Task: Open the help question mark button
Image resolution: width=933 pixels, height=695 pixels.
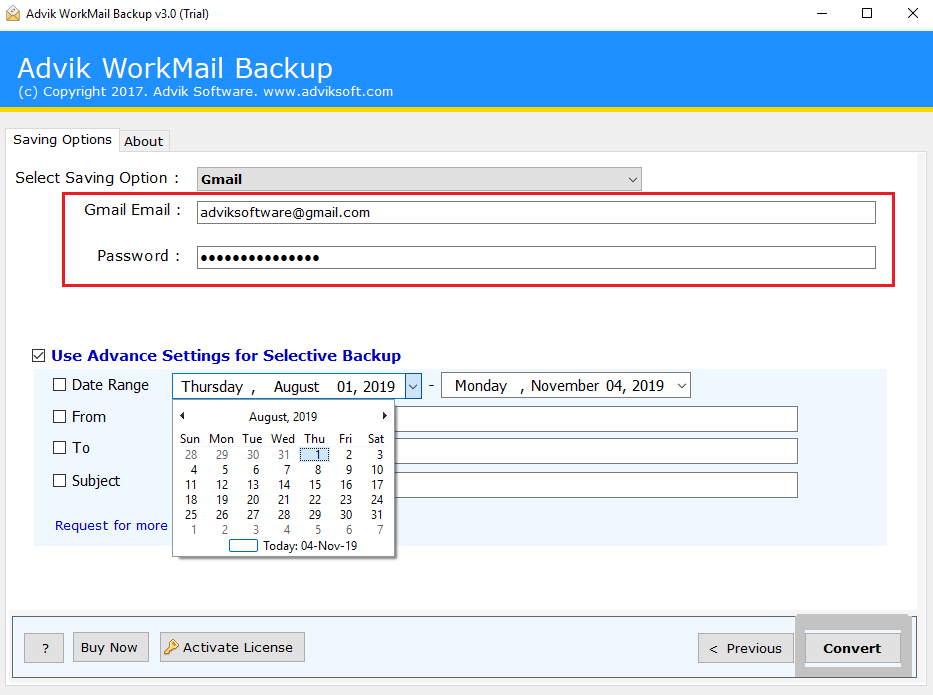Action: coord(44,647)
